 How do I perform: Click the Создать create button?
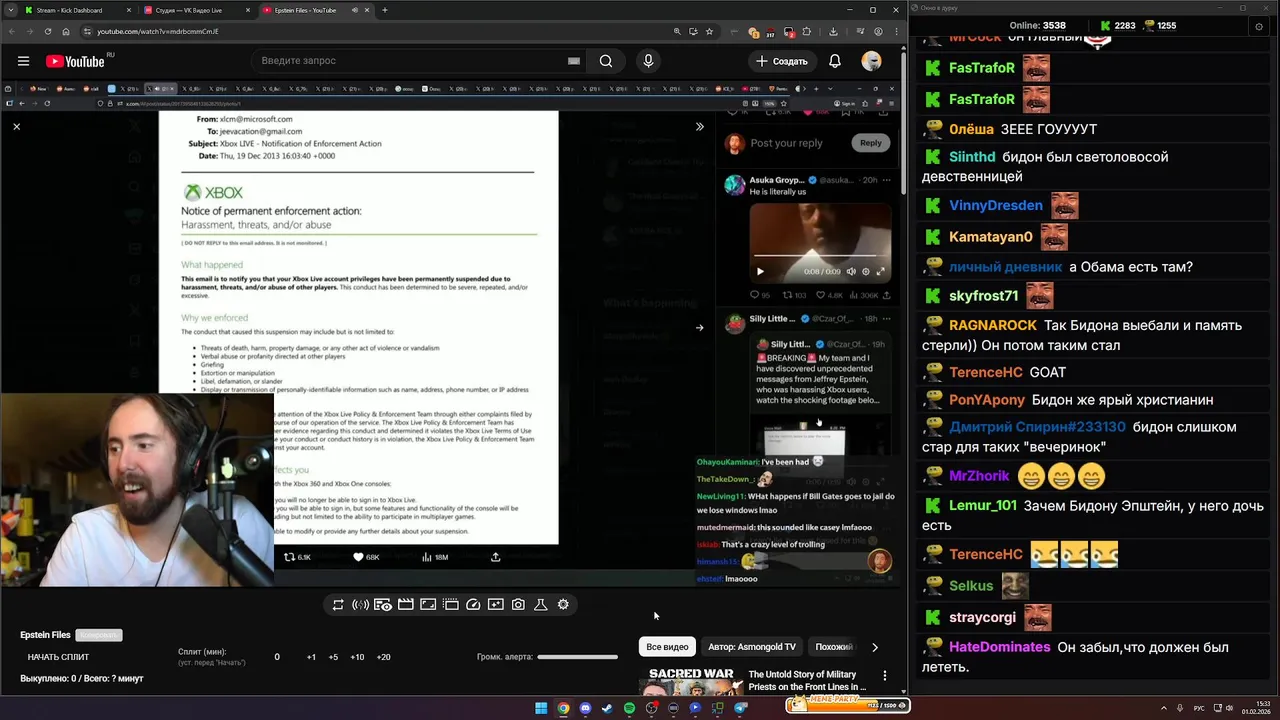pyautogui.click(x=781, y=61)
